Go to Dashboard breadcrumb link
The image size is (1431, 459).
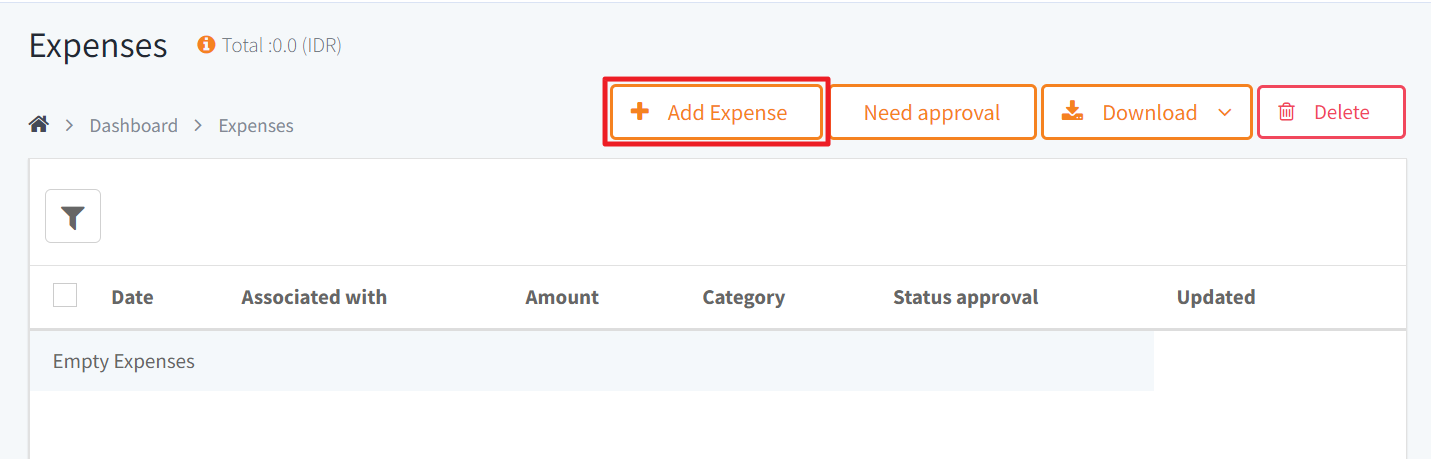pyautogui.click(x=134, y=126)
